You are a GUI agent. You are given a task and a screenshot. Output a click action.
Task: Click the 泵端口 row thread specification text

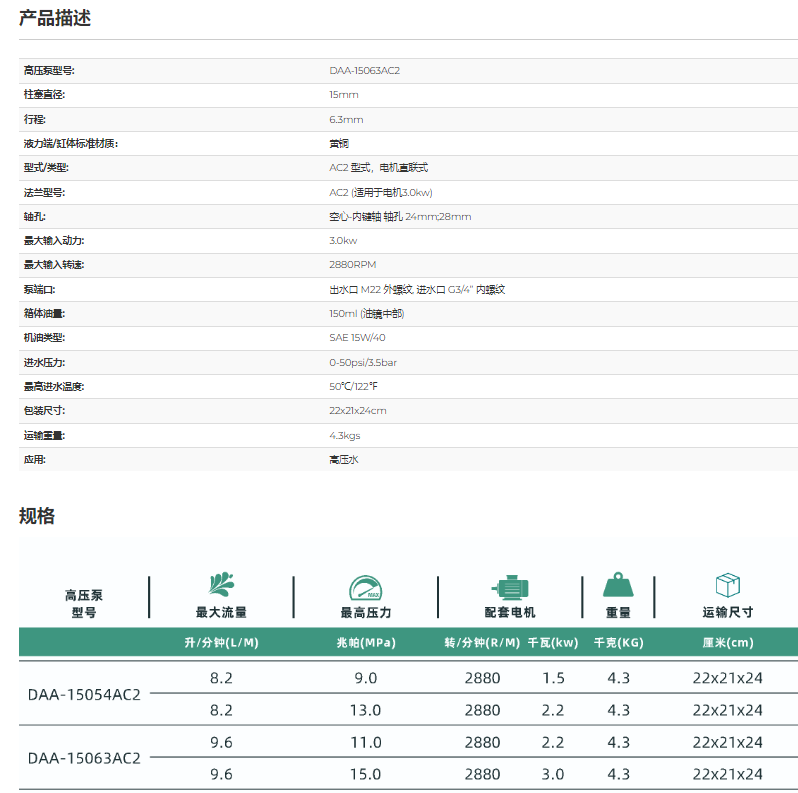(417, 290)
